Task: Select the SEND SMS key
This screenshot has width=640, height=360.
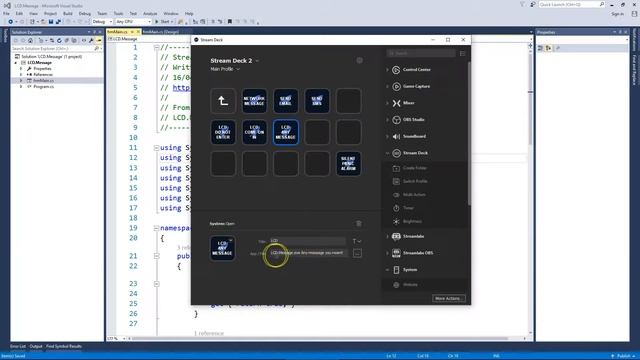Action: (317, 101)
